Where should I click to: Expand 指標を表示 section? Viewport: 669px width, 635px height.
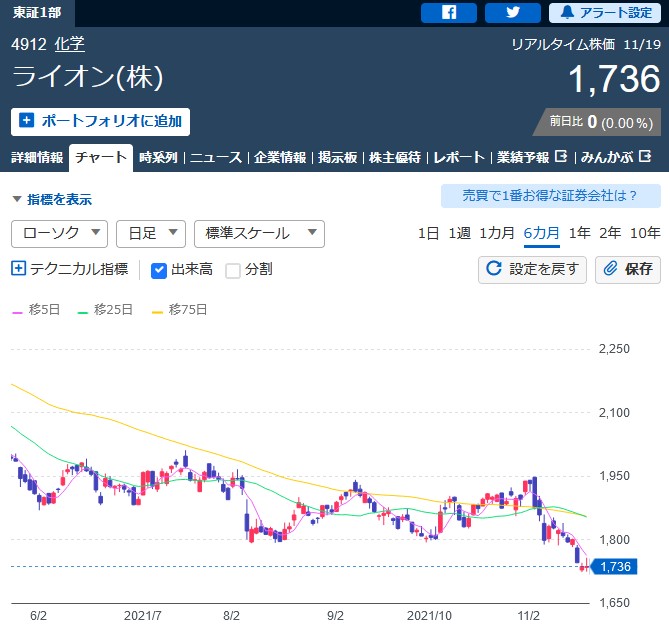coord(52,199)
